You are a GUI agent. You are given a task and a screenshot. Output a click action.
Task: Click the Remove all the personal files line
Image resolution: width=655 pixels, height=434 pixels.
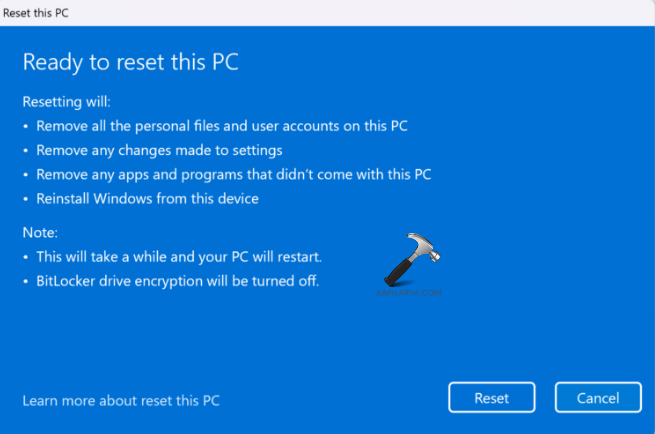[x=222, y=126]
